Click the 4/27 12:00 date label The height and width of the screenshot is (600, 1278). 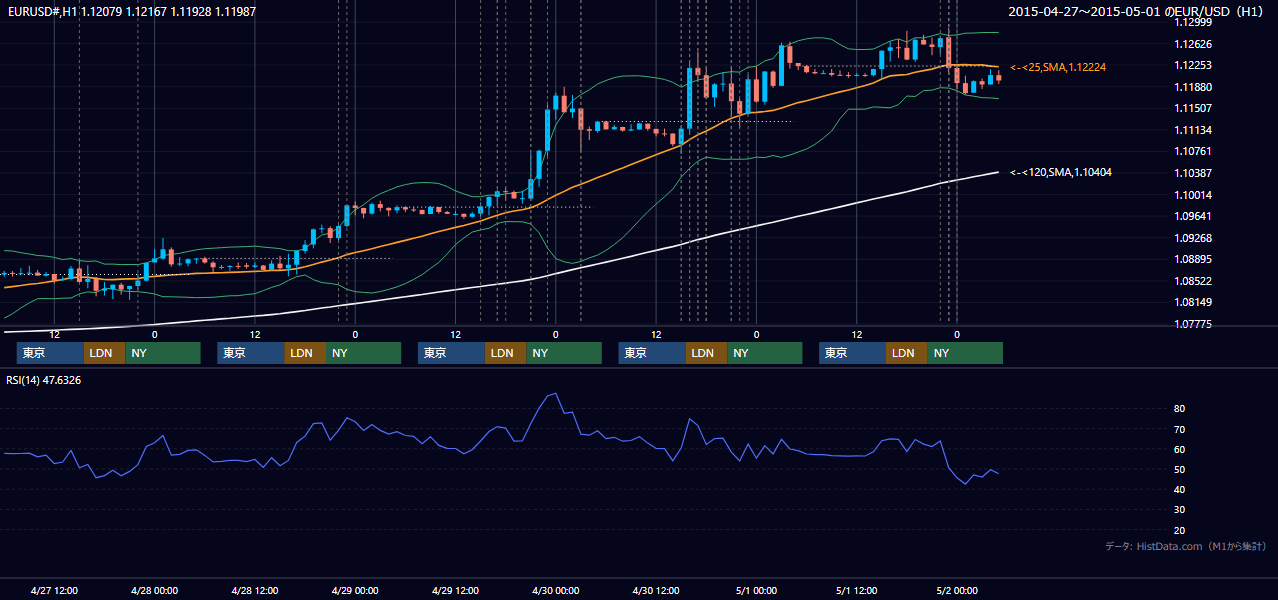pos(55,590)
